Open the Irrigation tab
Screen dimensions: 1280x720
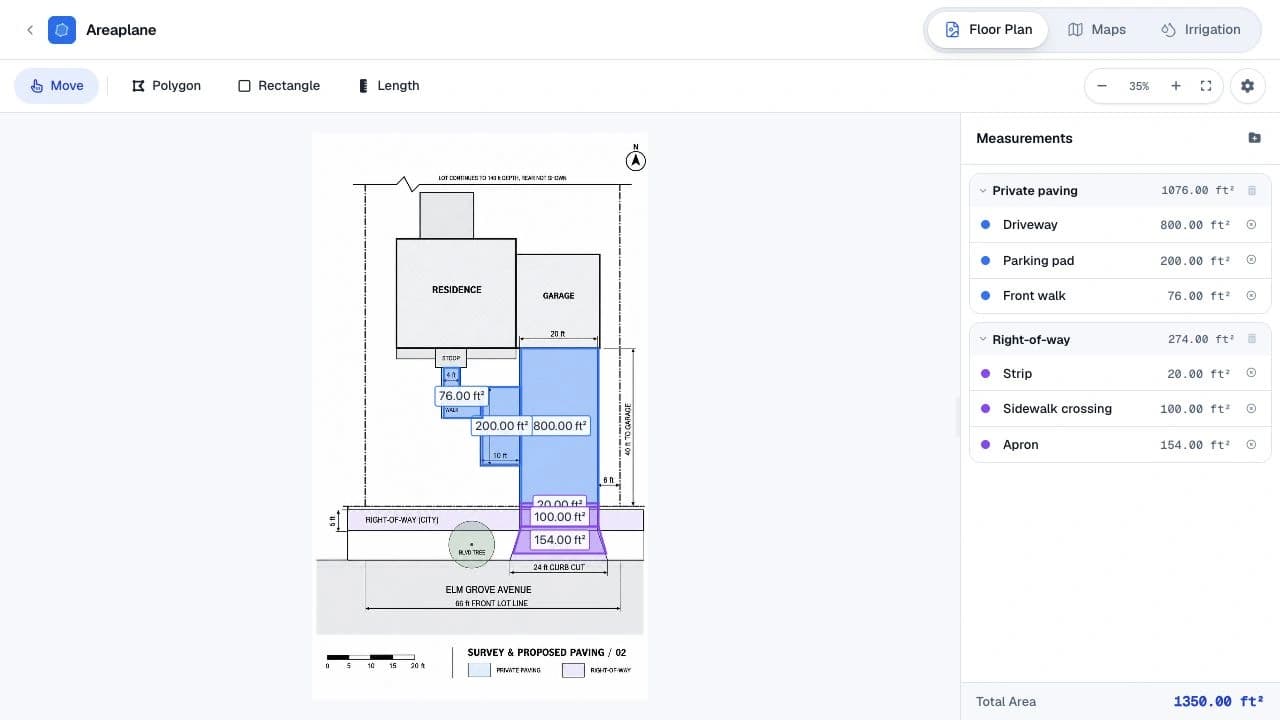pos(1201,30)
